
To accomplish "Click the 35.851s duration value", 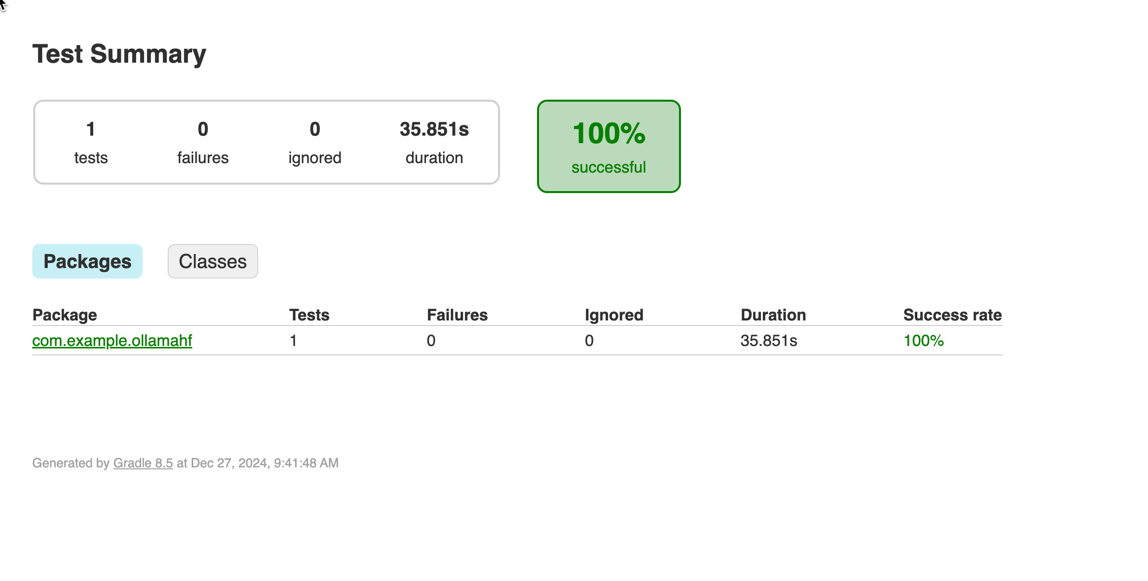I will (434, 128).
